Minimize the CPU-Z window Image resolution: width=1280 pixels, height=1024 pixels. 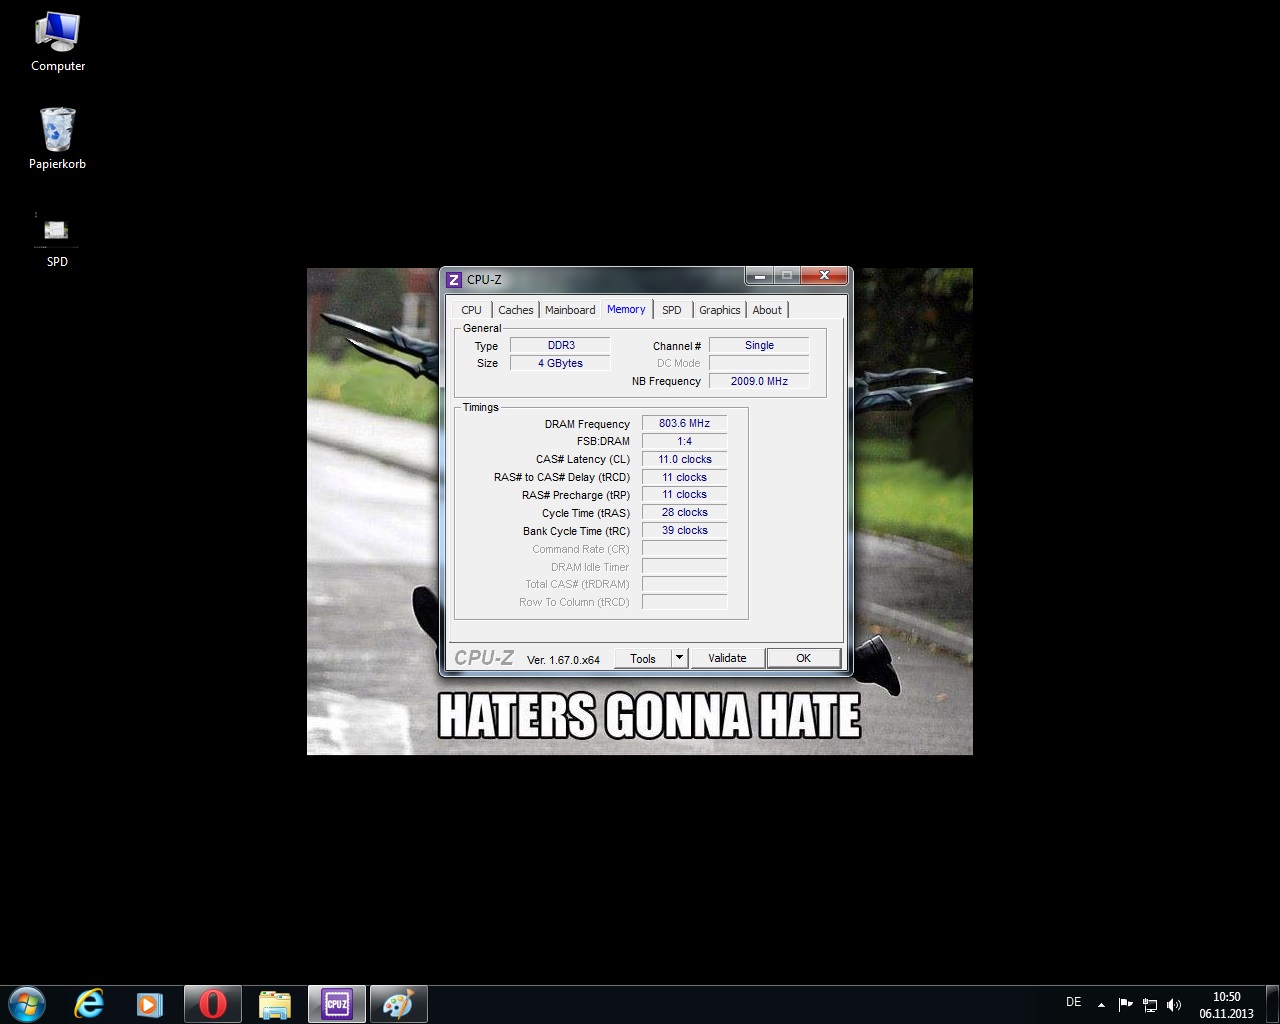[761, 275]
